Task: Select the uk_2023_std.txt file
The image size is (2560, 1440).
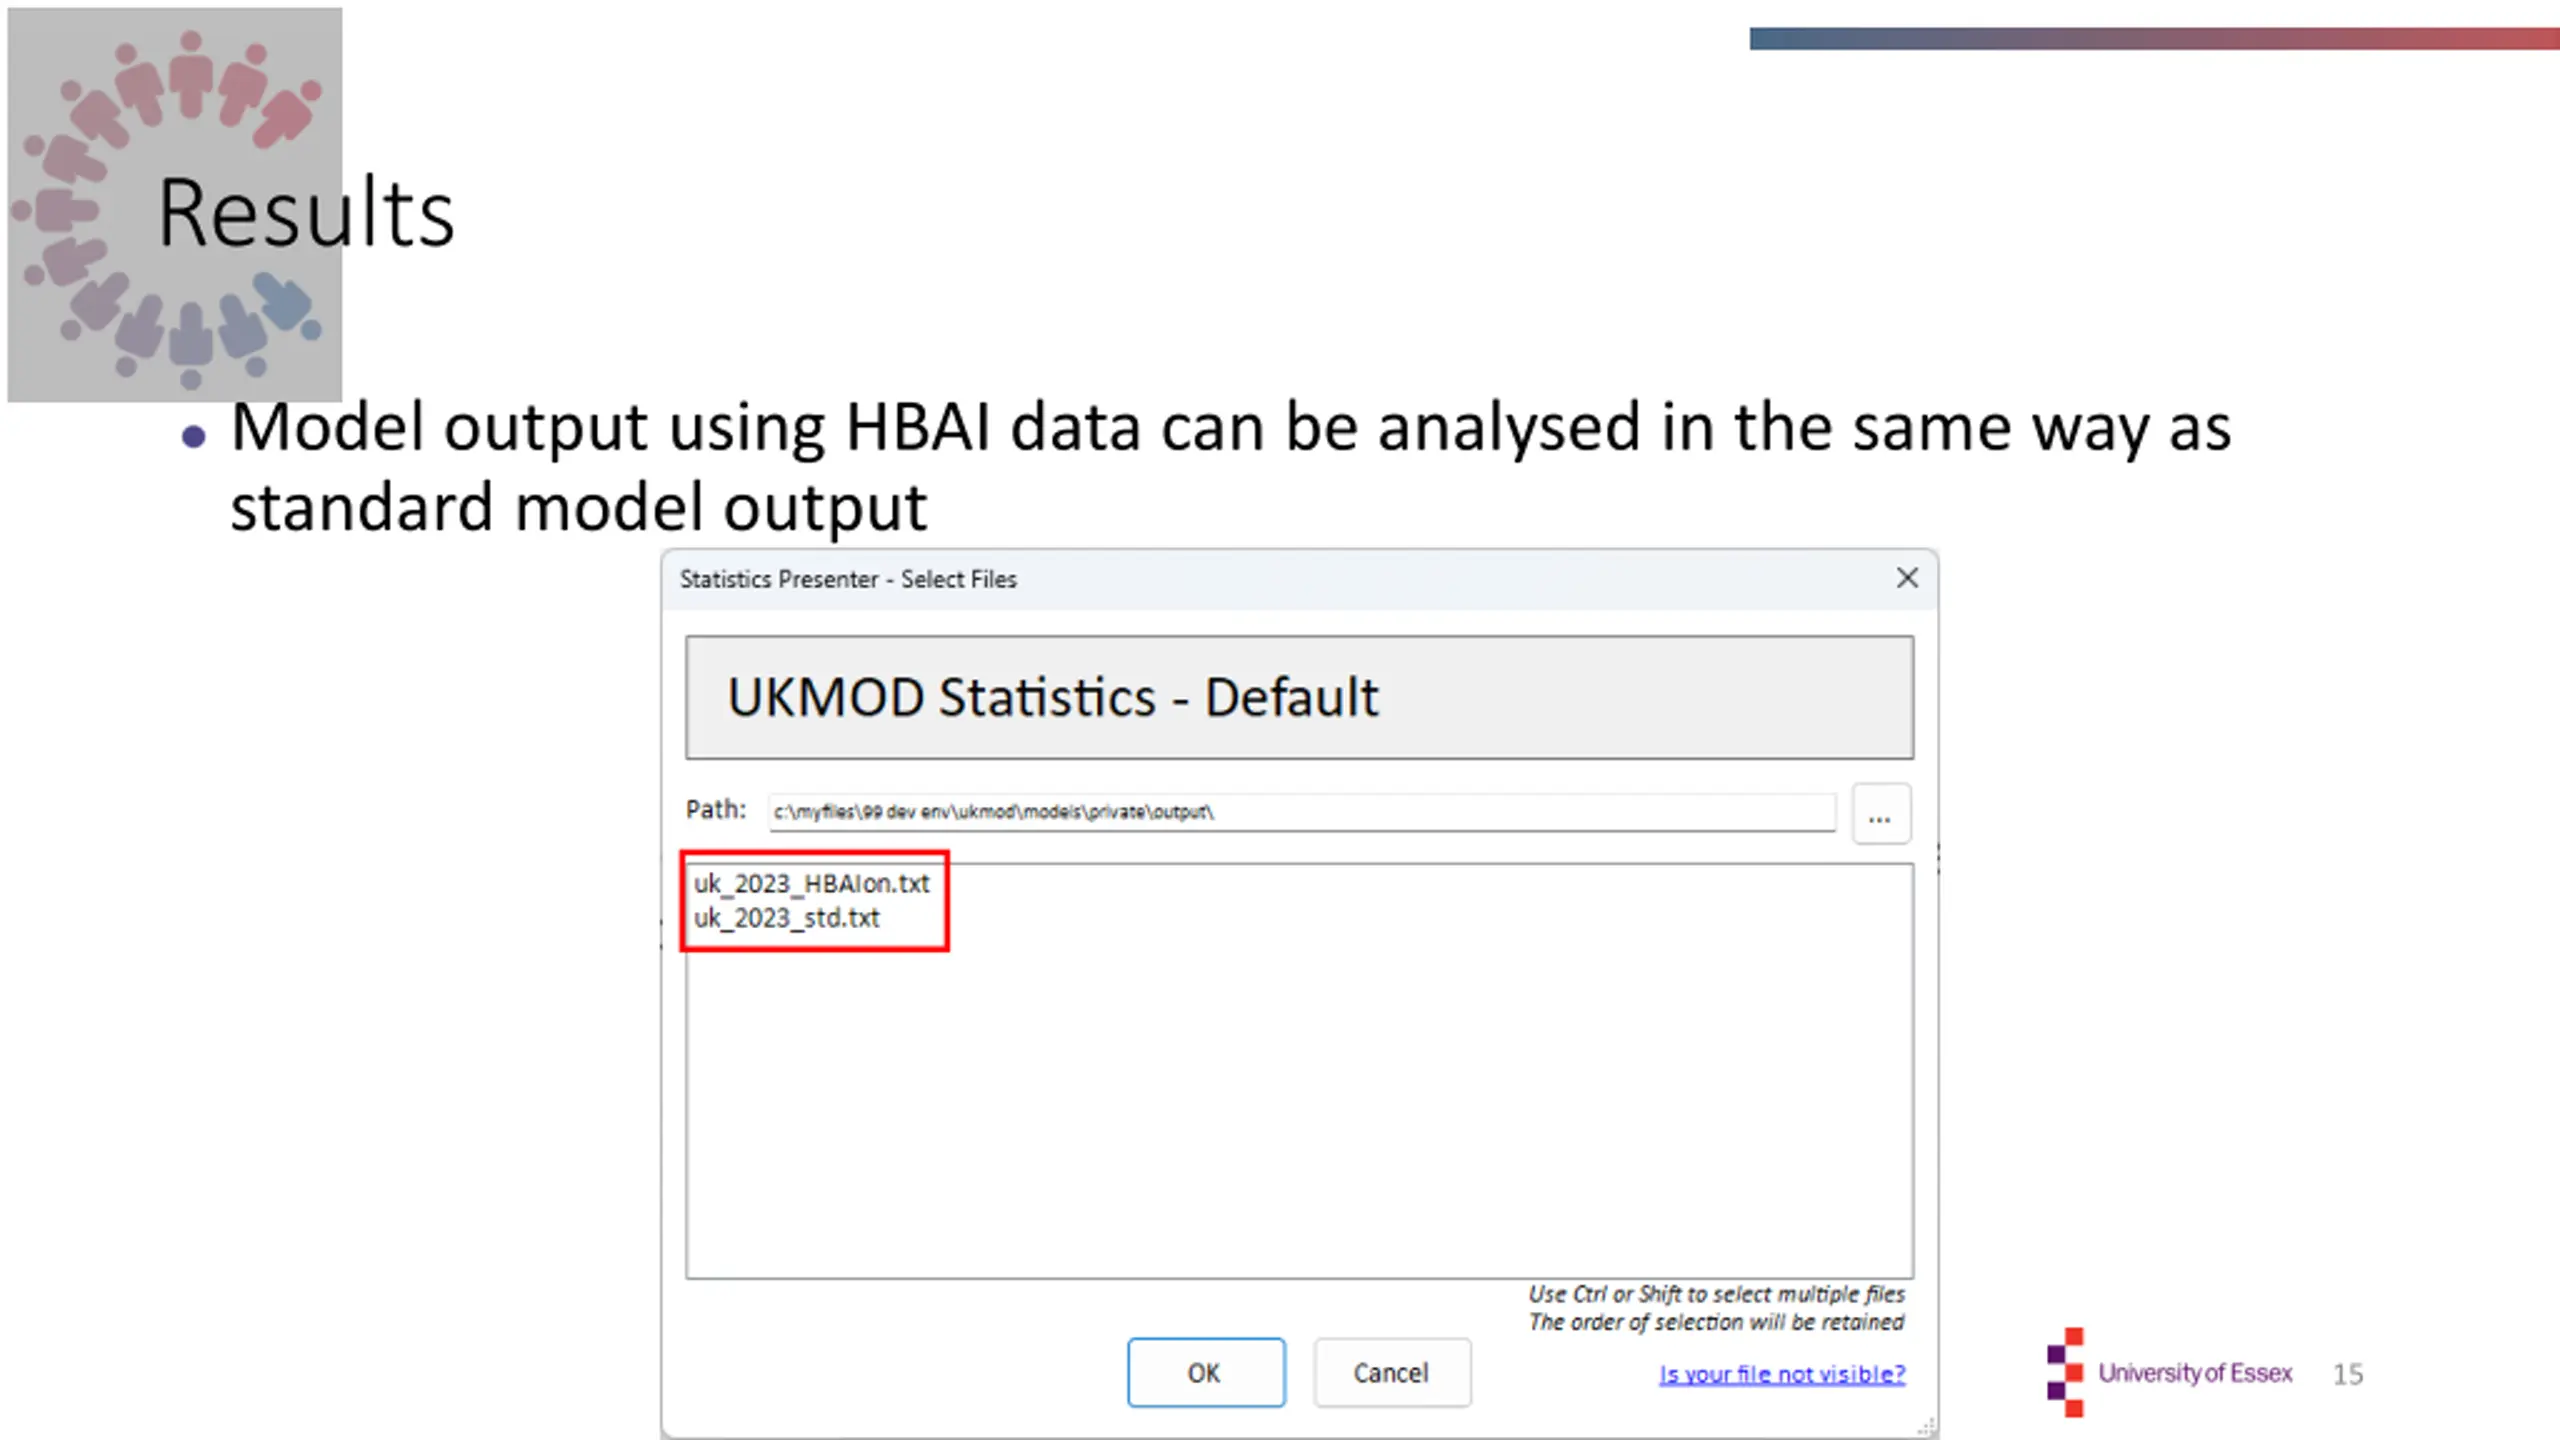Action: (x=786, y=918)
